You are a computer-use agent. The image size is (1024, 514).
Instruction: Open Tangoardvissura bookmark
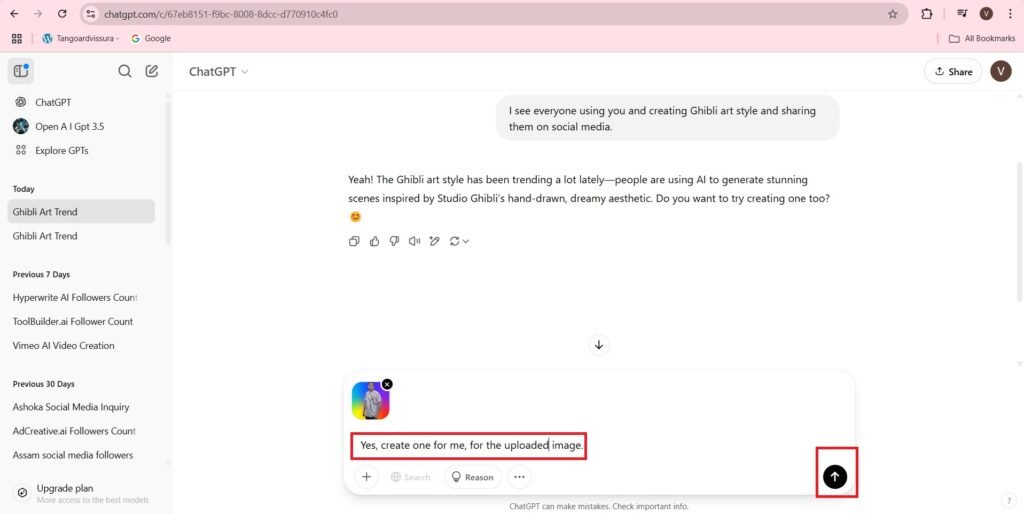click(x=80, y=39)
